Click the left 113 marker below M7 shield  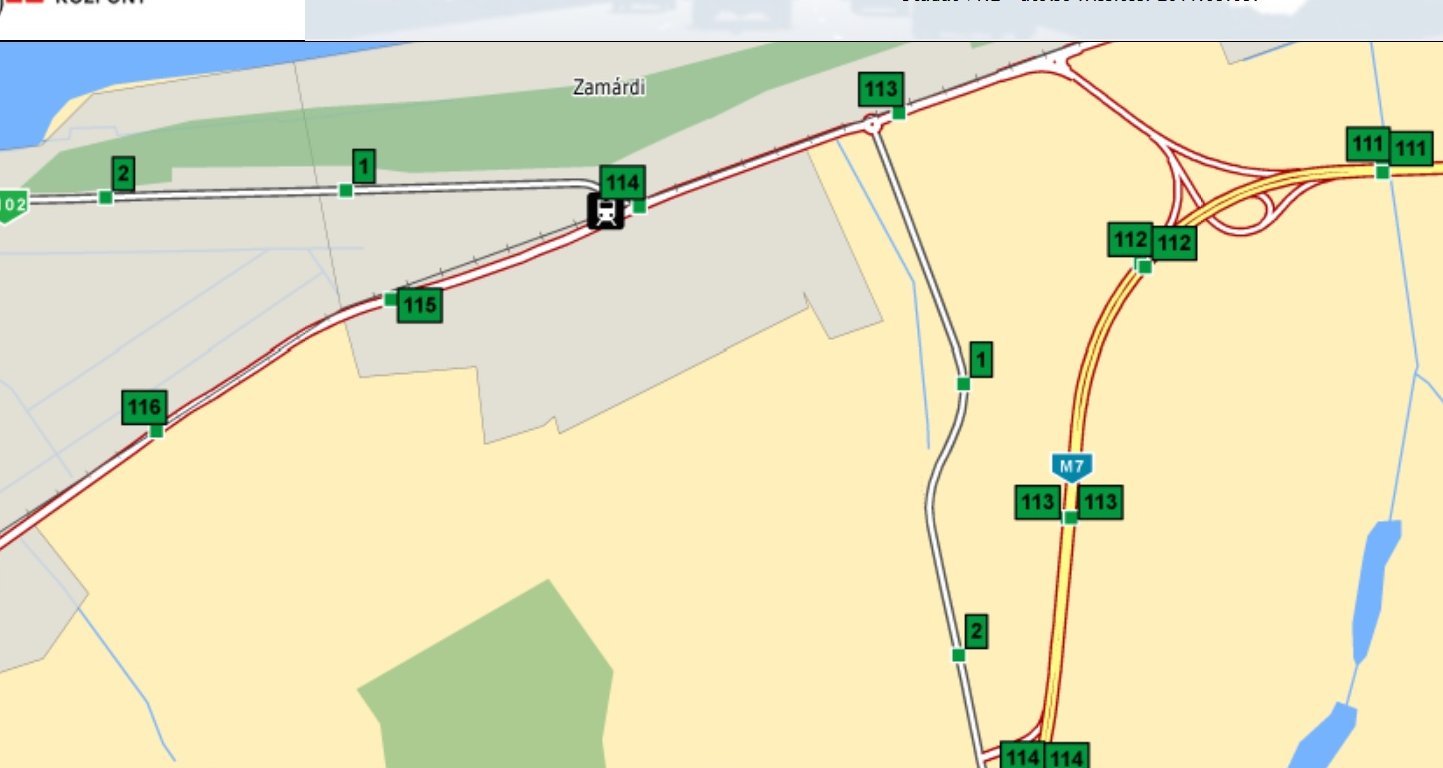(x=1037, y=502)
